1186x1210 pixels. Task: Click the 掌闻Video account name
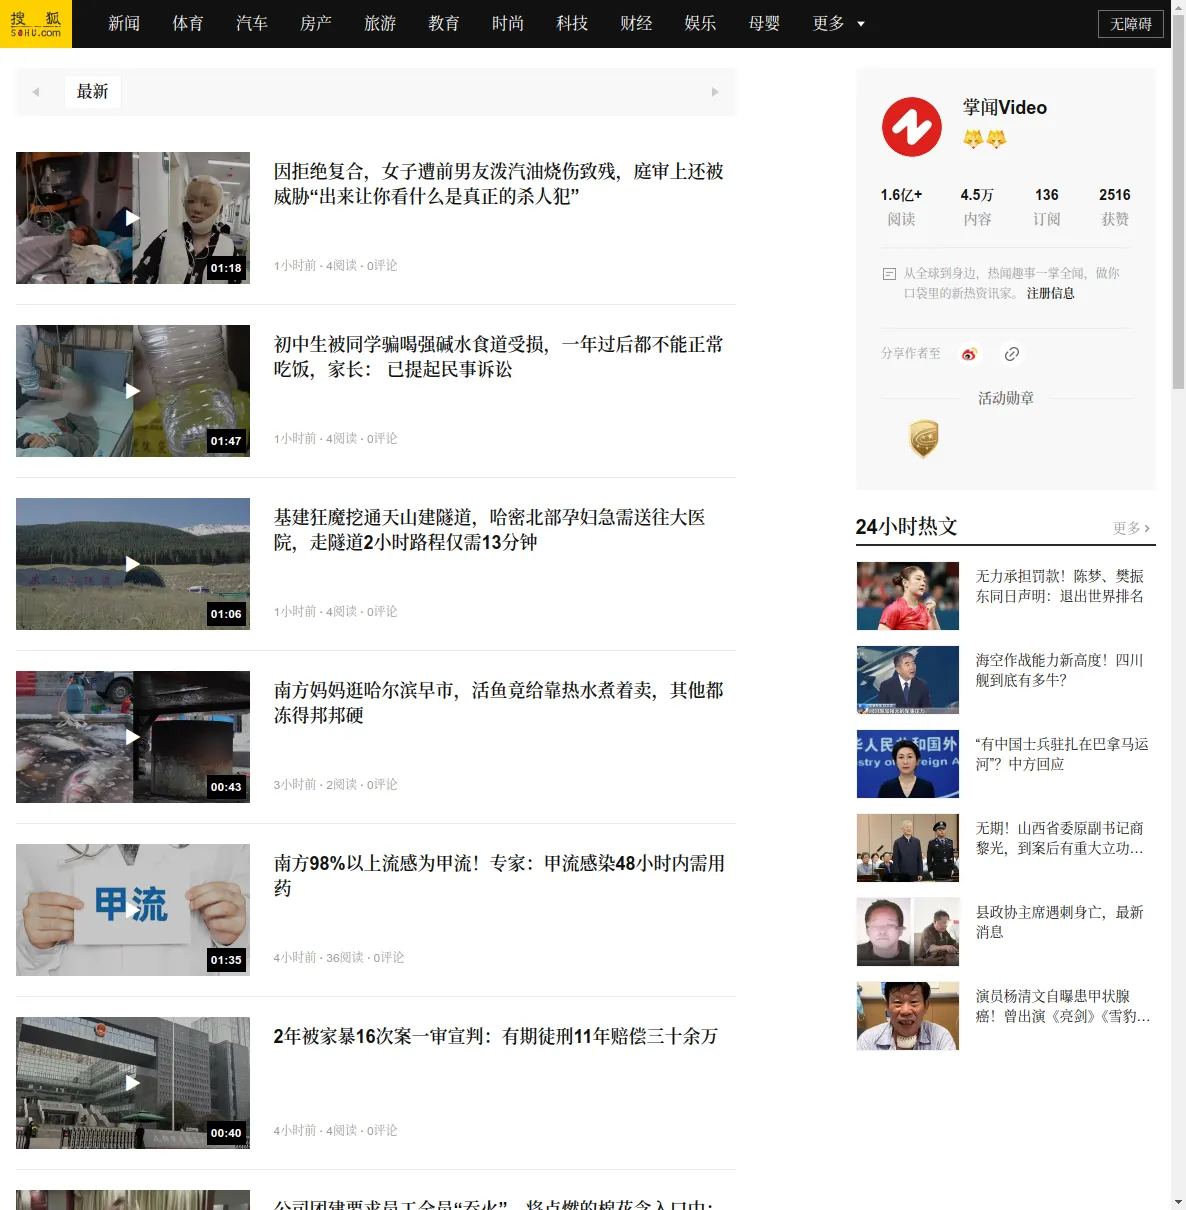click(1005, 108)
